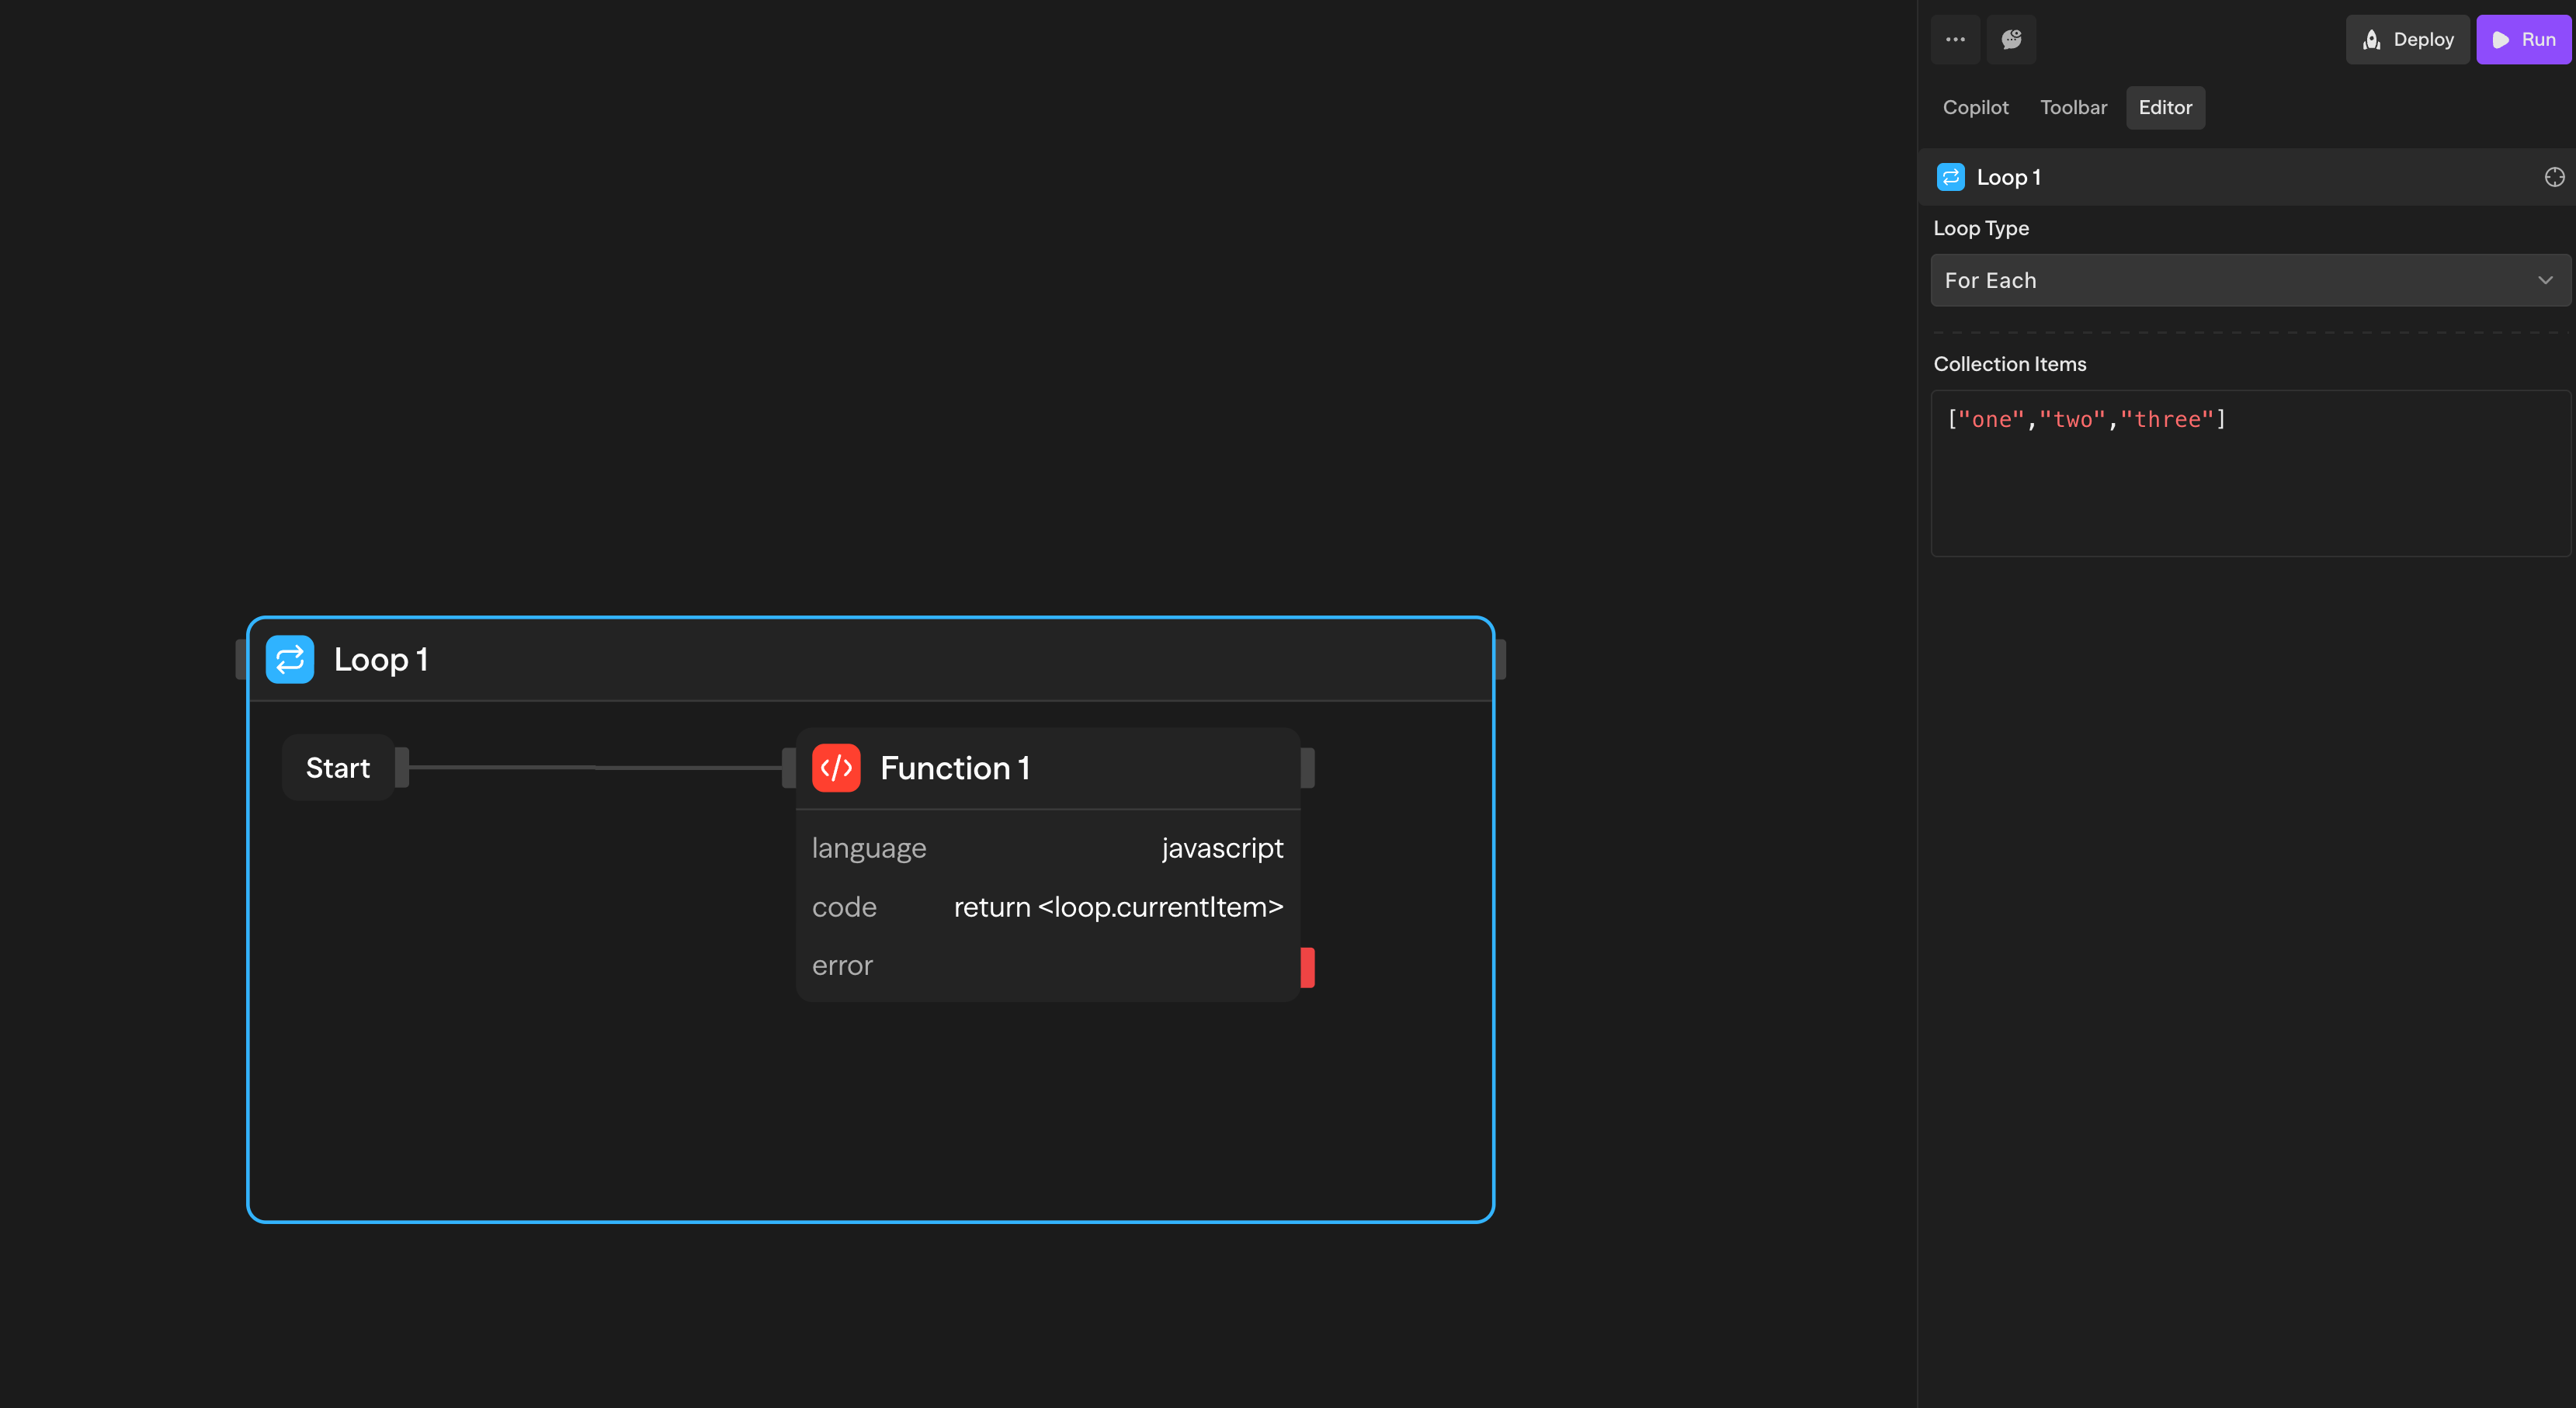Screen dimensions: 2576x1408
Task: Click the Function 1 right output handle
Action: [1307, 768]
